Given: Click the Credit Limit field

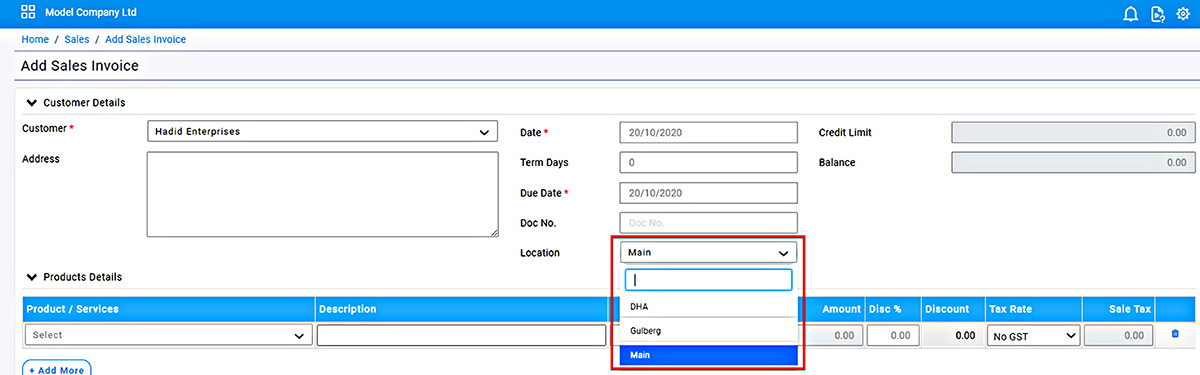Looking at the screenshot, I should [1073, 132].
